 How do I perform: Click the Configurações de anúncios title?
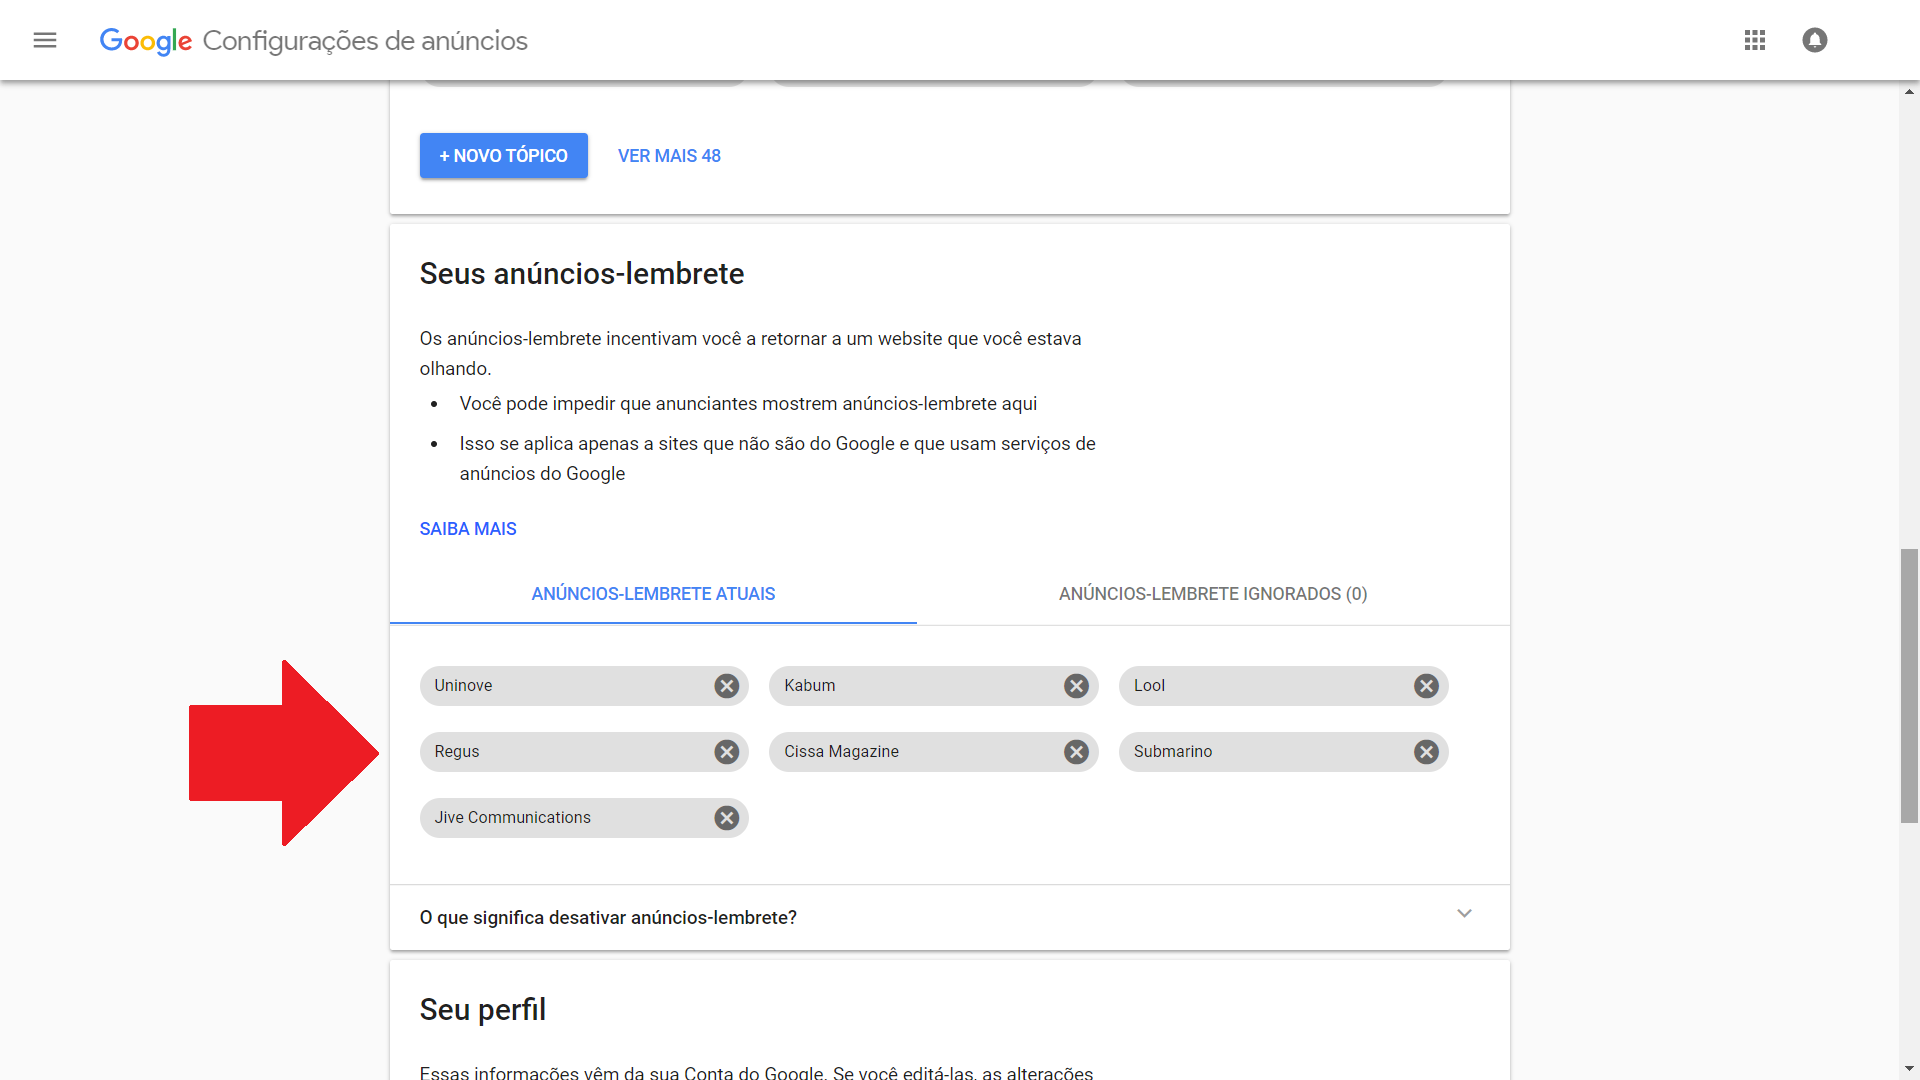(365, 41)
